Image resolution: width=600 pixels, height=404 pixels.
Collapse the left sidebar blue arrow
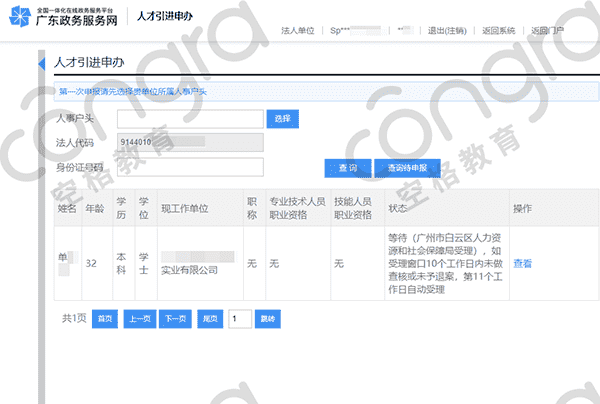[42, 64]
